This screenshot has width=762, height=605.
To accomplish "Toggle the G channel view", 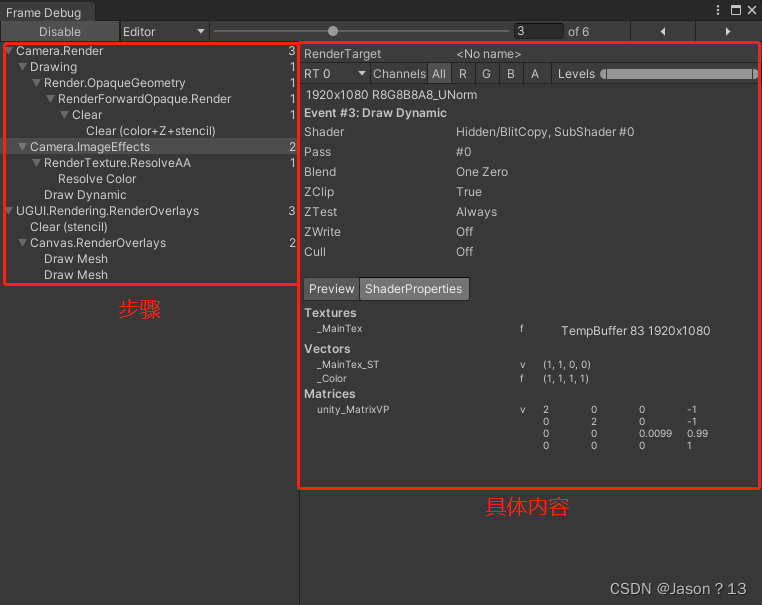I will tap(486, 74).
